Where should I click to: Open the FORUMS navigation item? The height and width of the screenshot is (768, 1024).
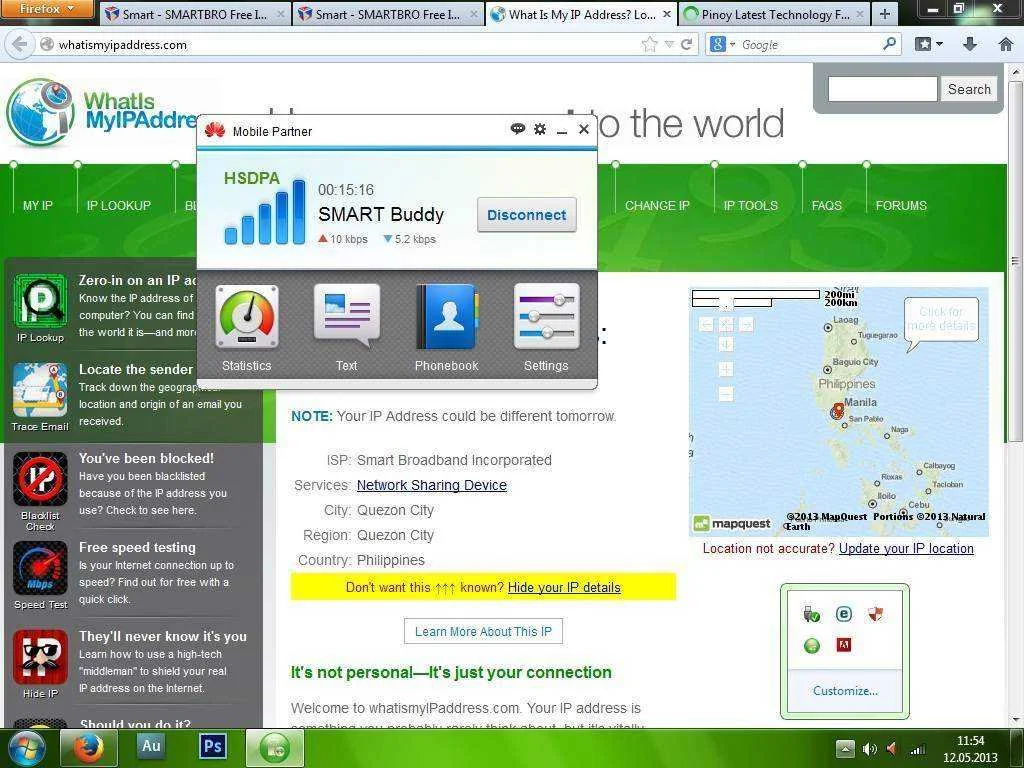[901, 206]
